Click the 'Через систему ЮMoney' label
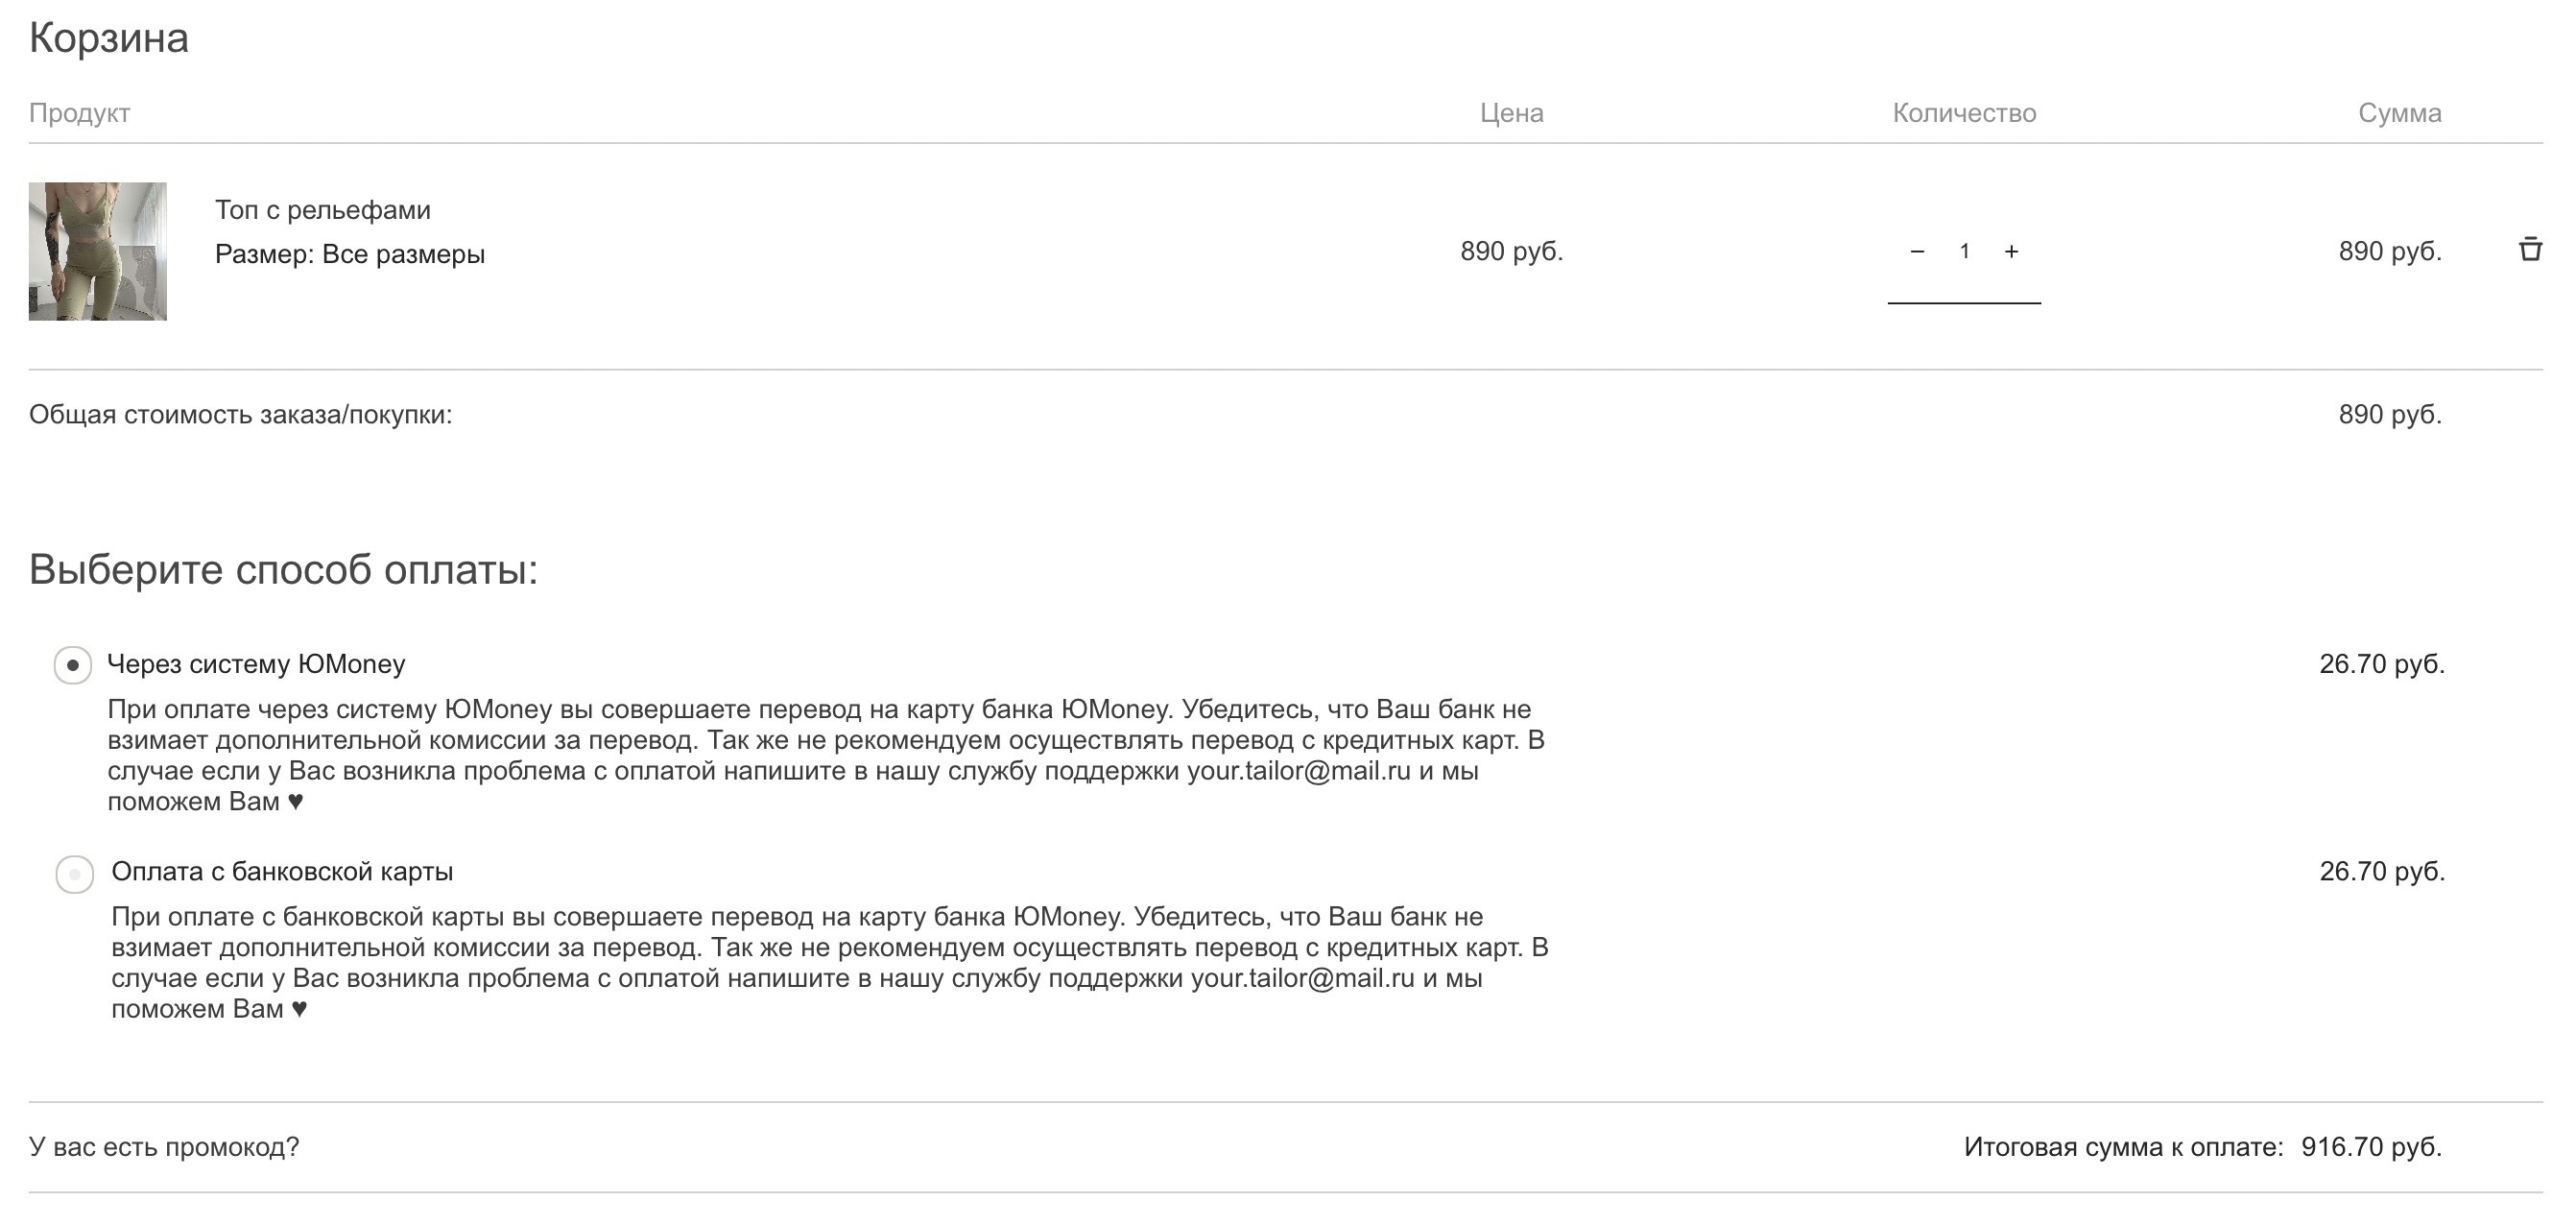Image resolution: width=2576 pixels, height=1225 pixels. (x=256, y=664)
